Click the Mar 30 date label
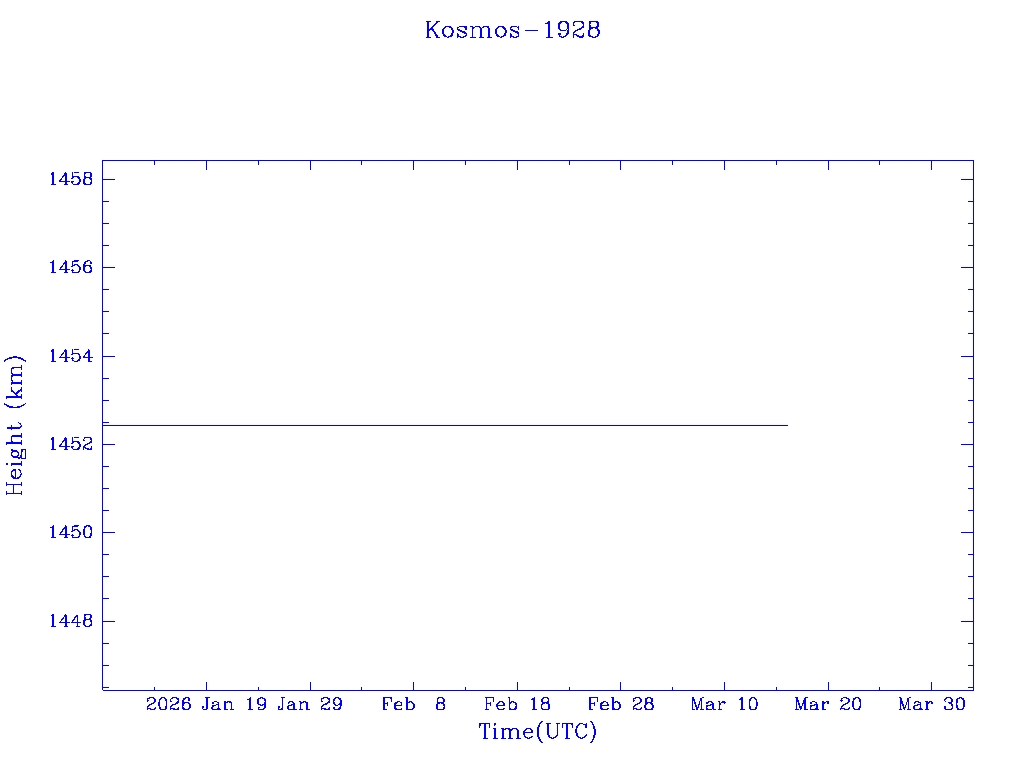The image size is (1024, 768). click(x=931, y=705)
